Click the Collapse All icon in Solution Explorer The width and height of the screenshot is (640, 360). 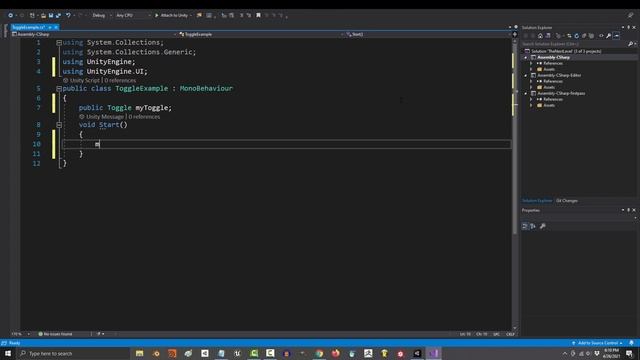[x=584, y=36]
